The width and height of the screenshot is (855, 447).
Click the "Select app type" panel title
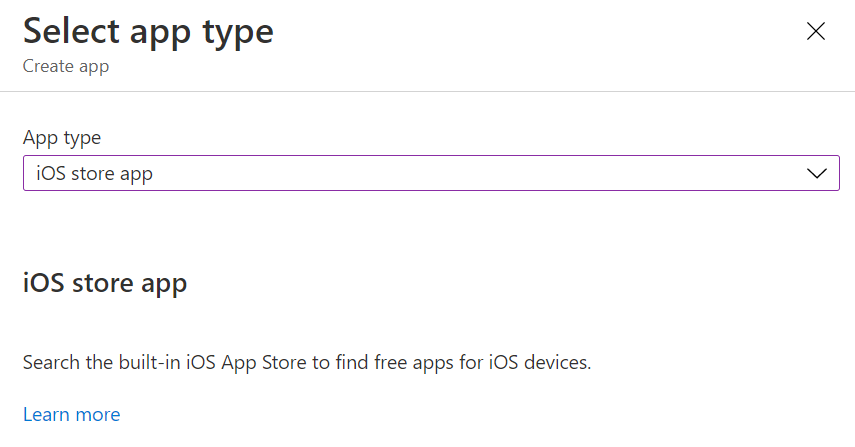pos(148,31)
